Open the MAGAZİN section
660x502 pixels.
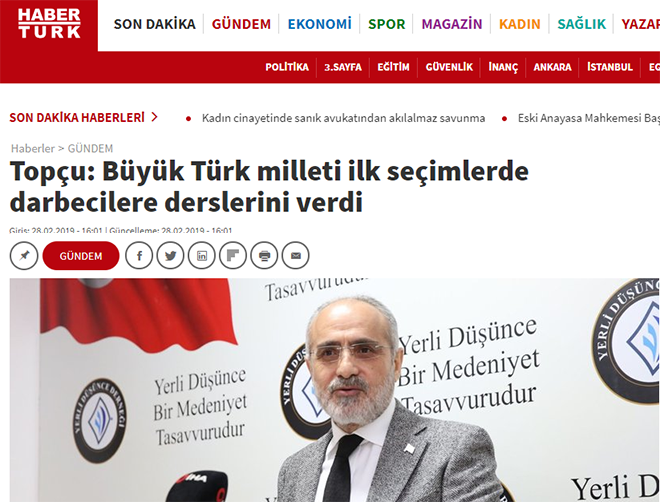point(452,24)
